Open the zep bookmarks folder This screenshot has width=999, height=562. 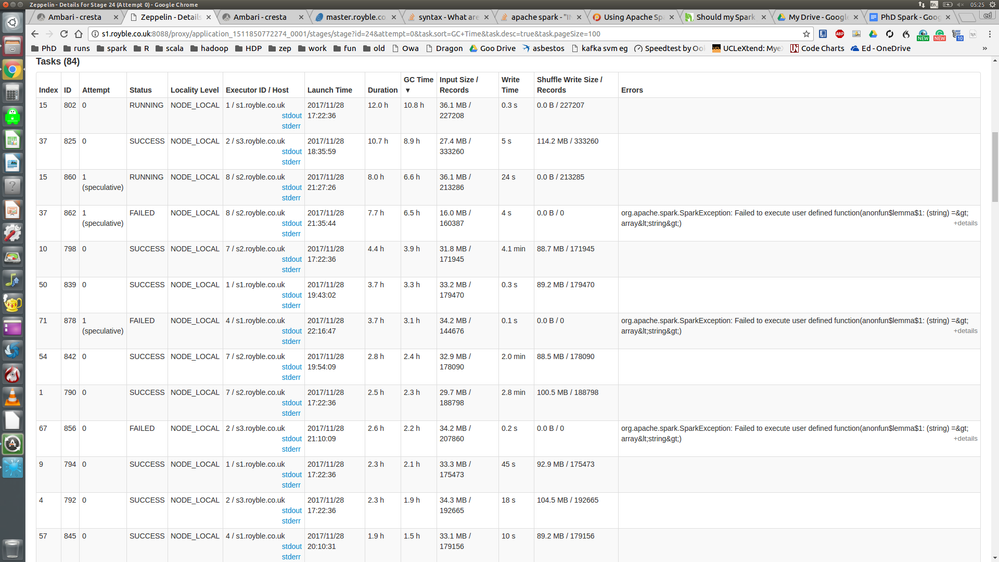(279, 48)
